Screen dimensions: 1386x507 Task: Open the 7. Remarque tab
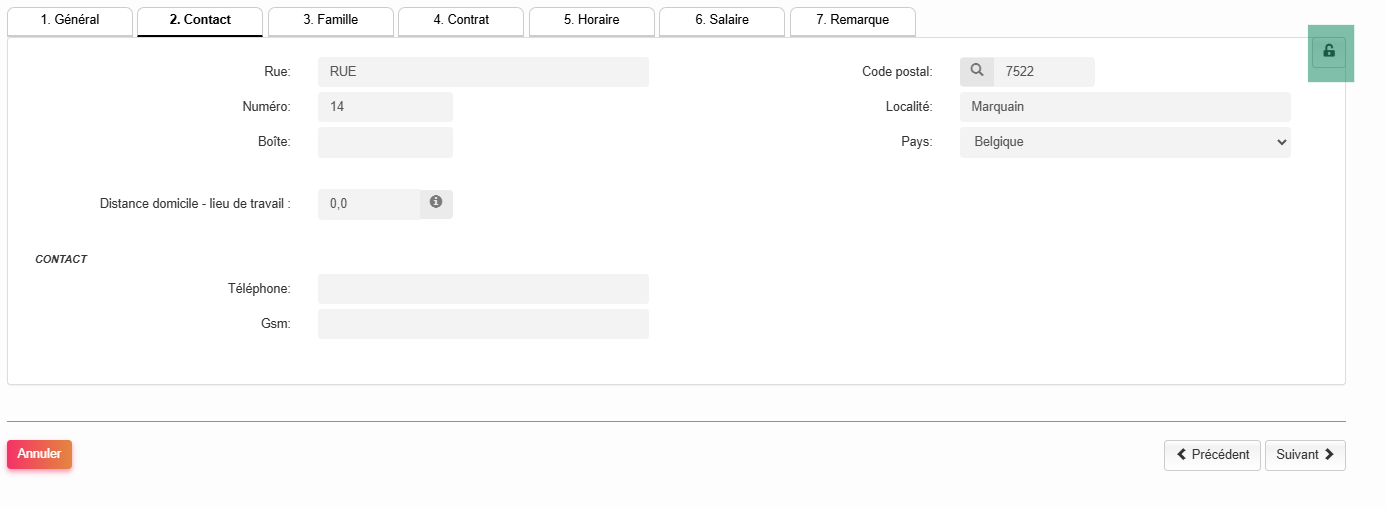pos(853,20)
